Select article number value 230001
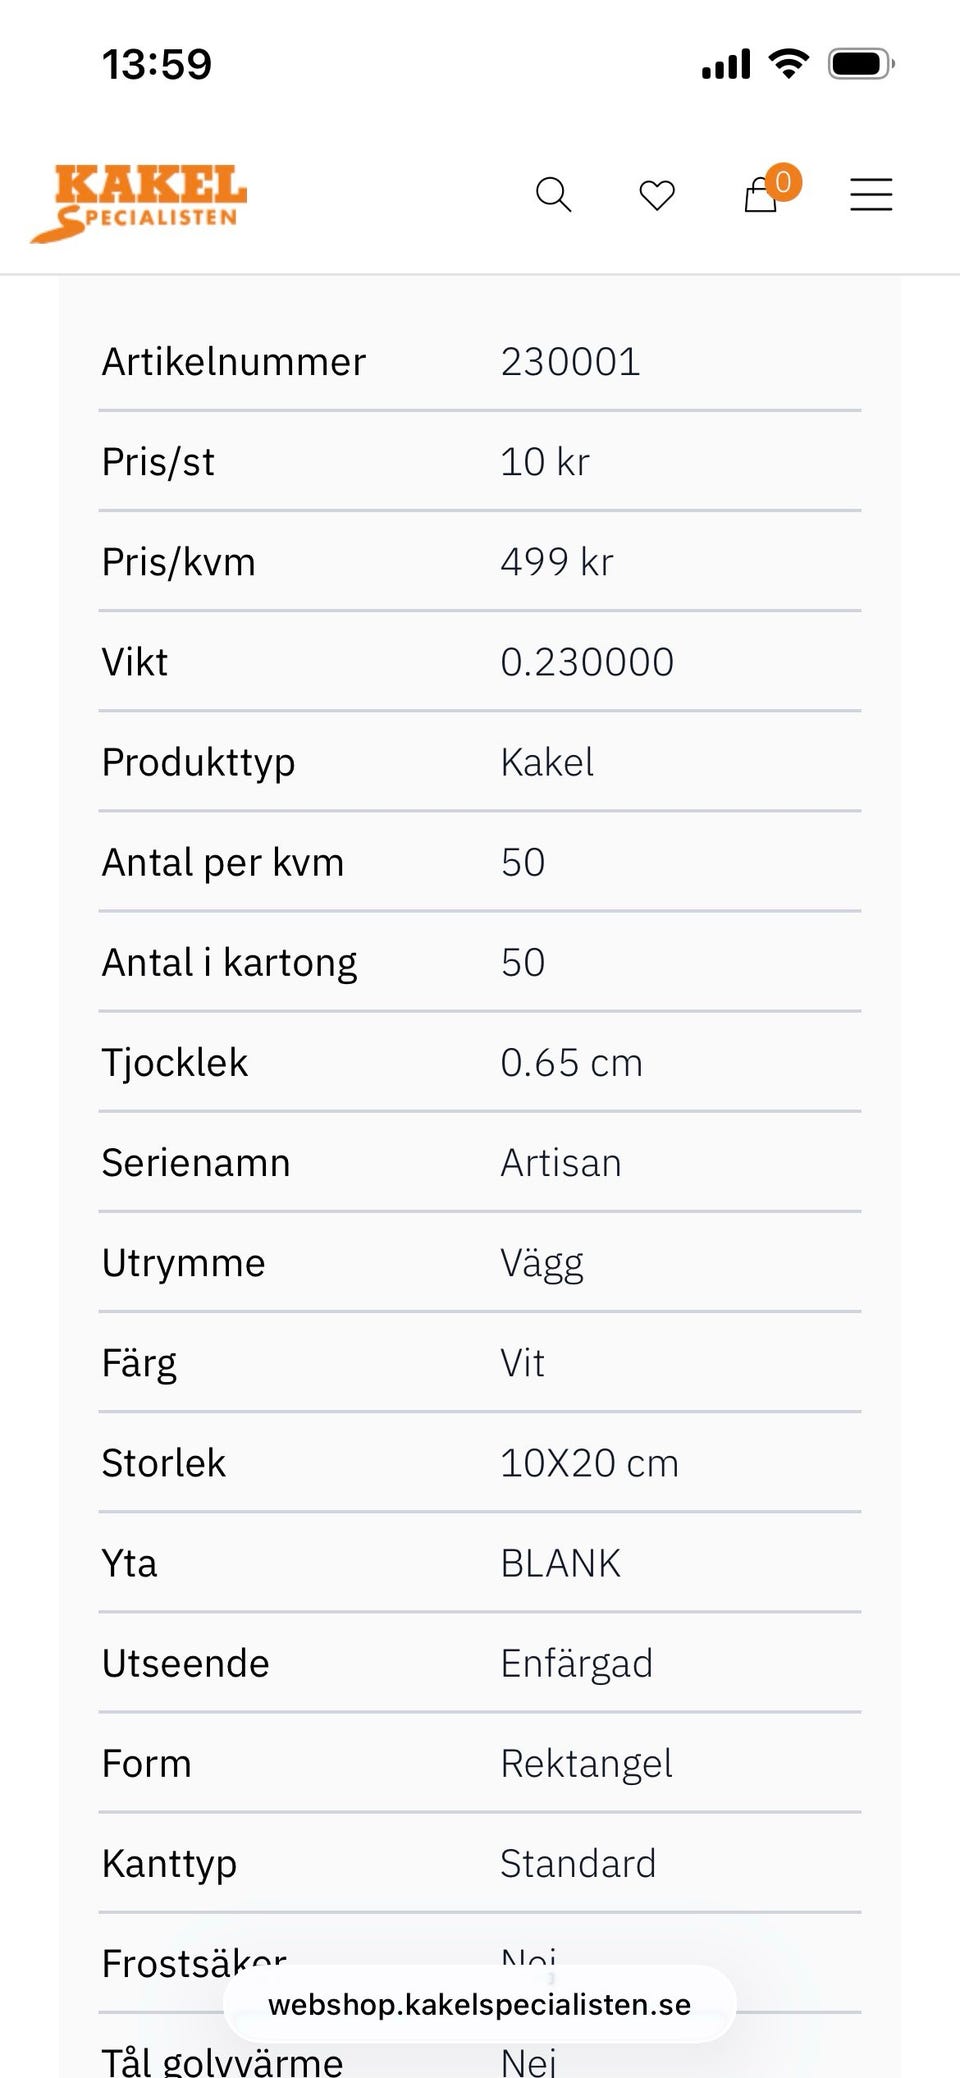Screen dimensions: 960x2078 570,362
